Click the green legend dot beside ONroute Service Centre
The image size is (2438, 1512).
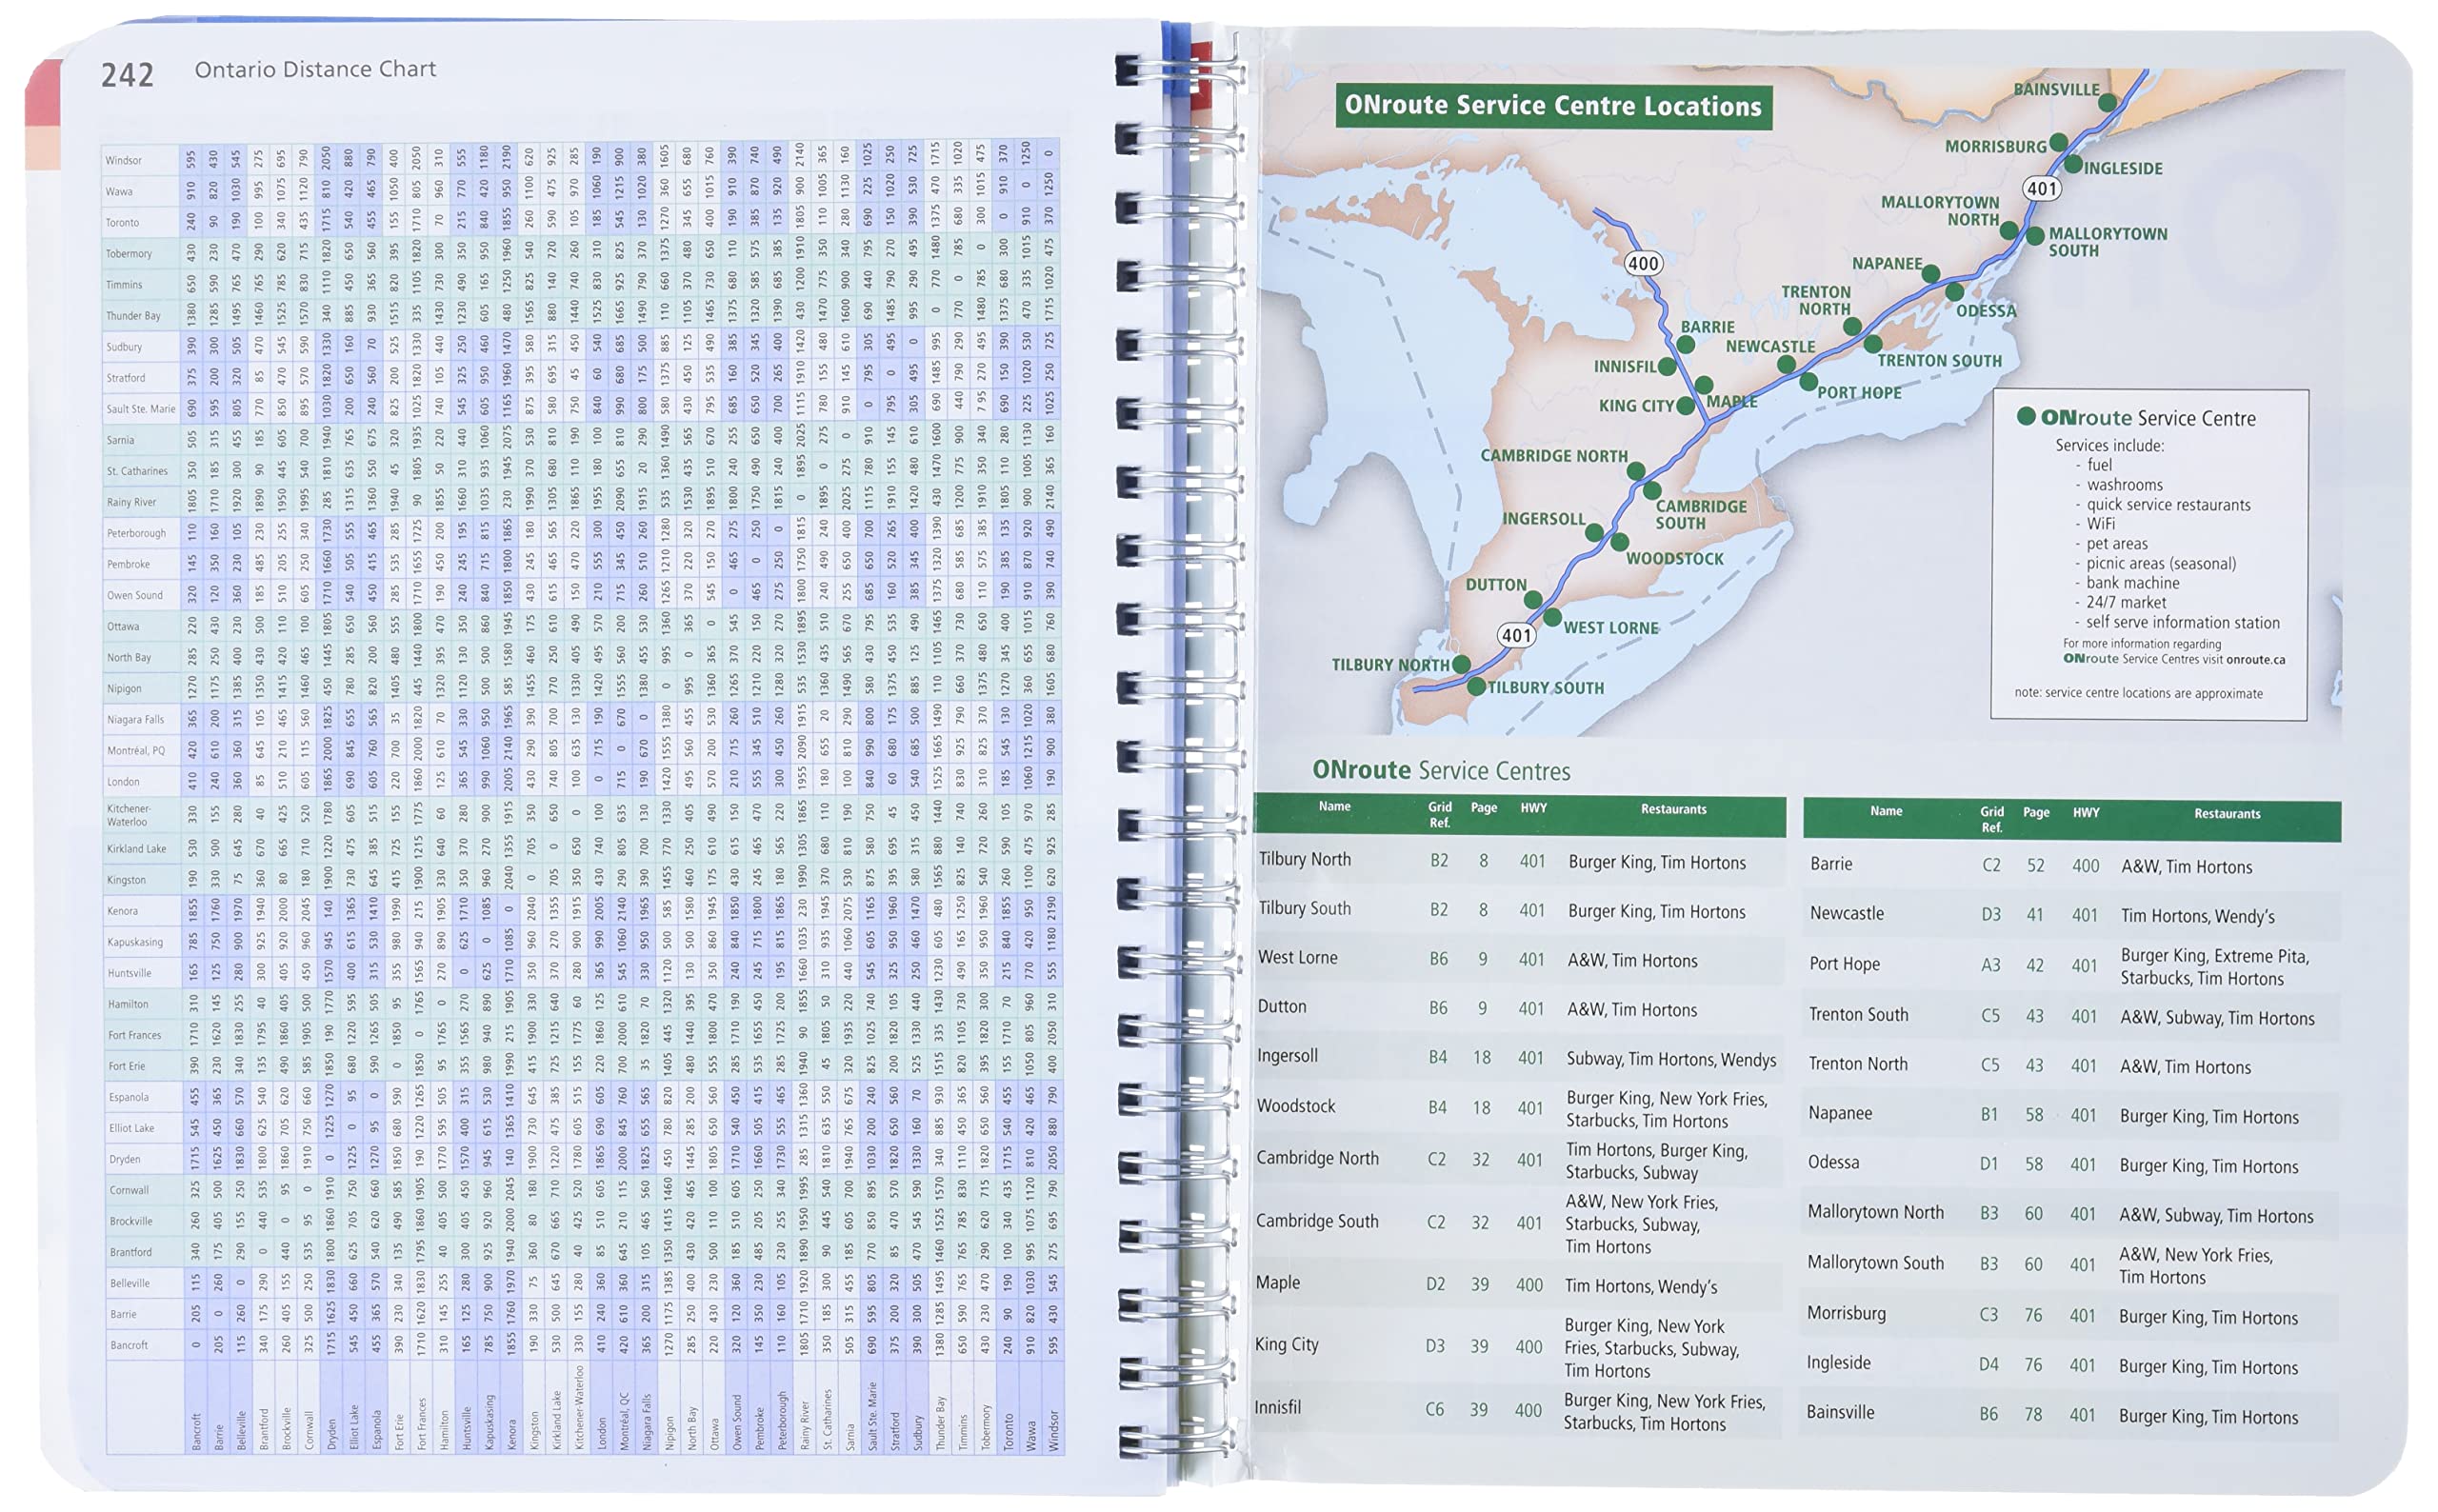coord(2026,416)
